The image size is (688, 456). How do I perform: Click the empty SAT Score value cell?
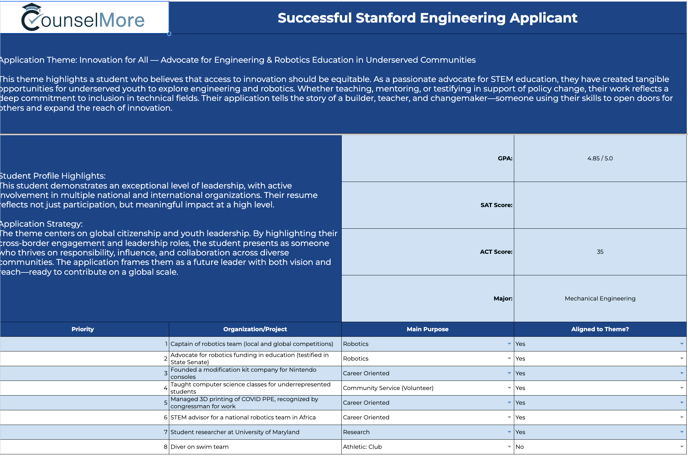[x=600, y=205]
